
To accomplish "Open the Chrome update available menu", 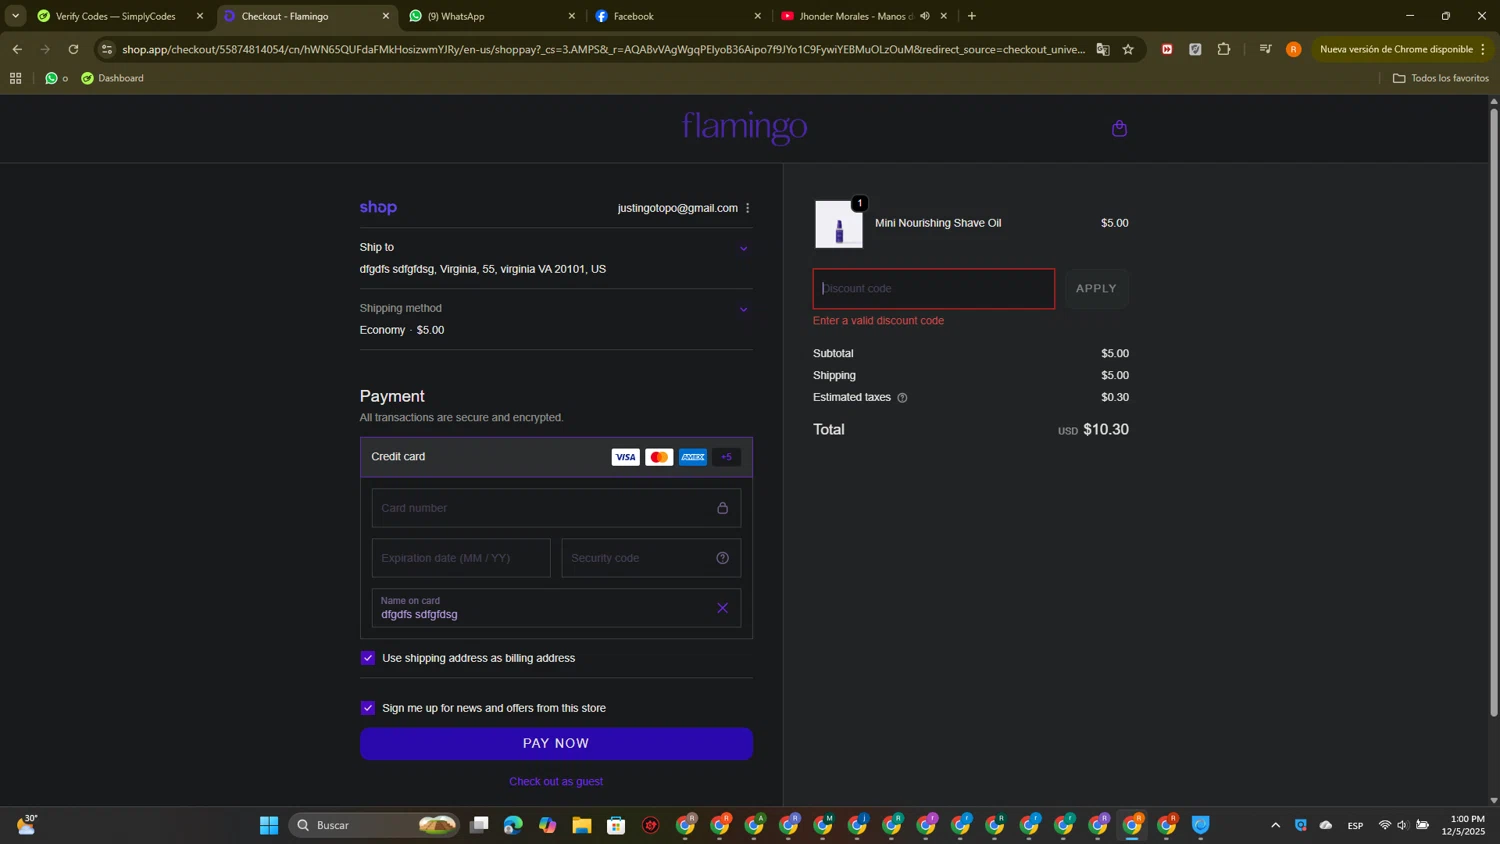I will (1403, 49).
